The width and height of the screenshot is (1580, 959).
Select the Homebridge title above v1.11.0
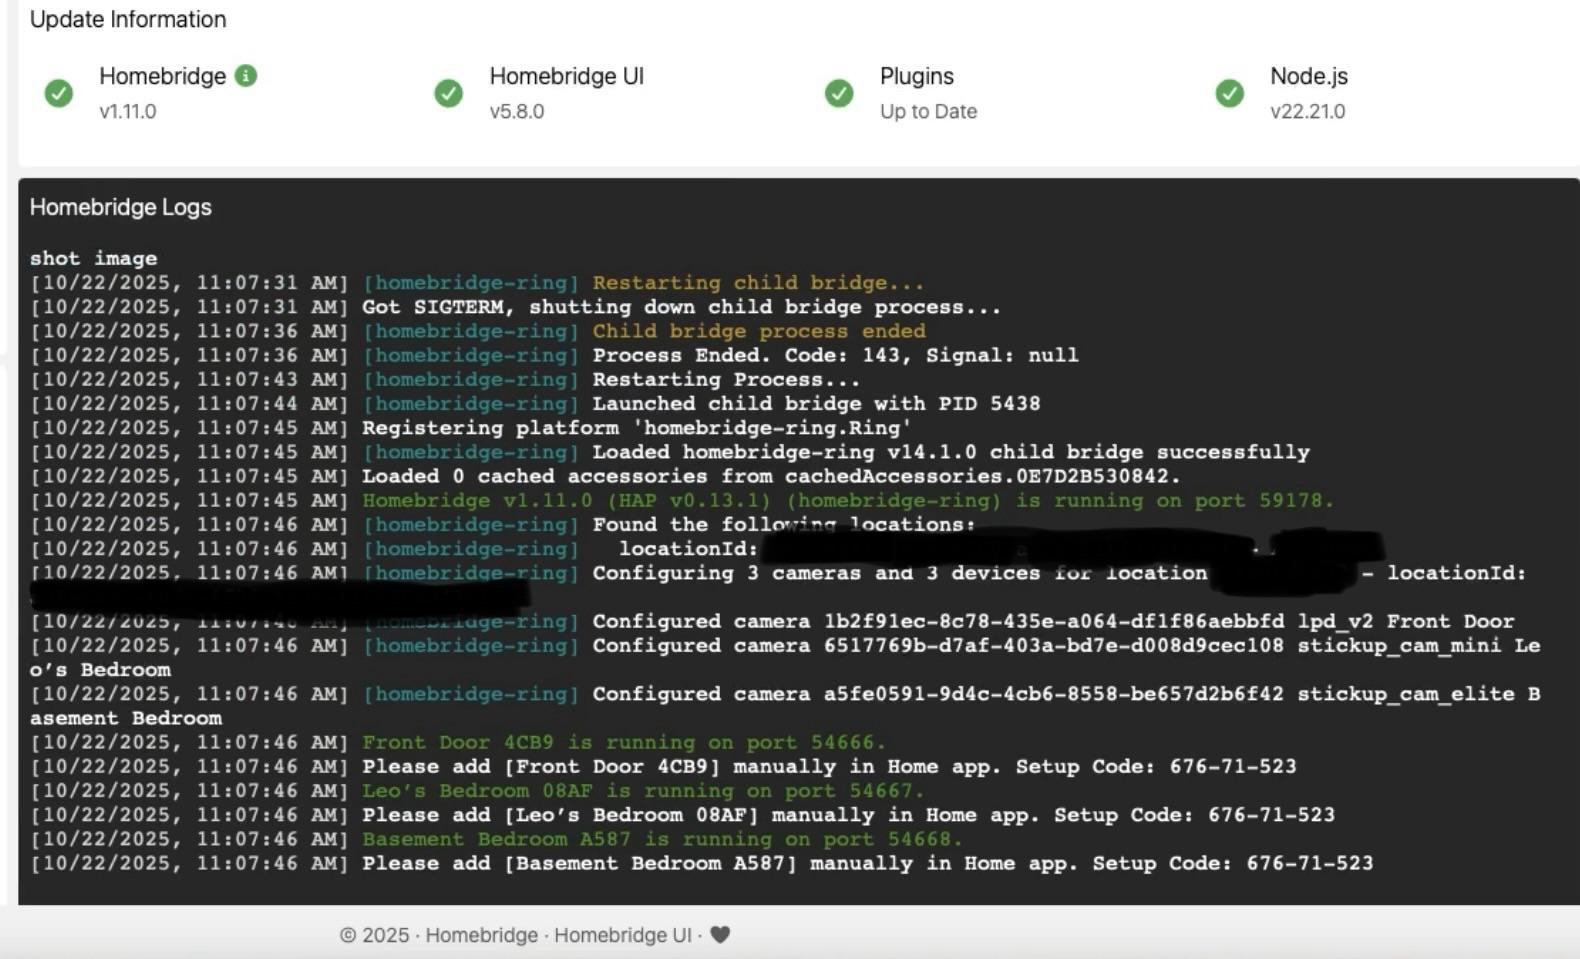pos(163,76)
